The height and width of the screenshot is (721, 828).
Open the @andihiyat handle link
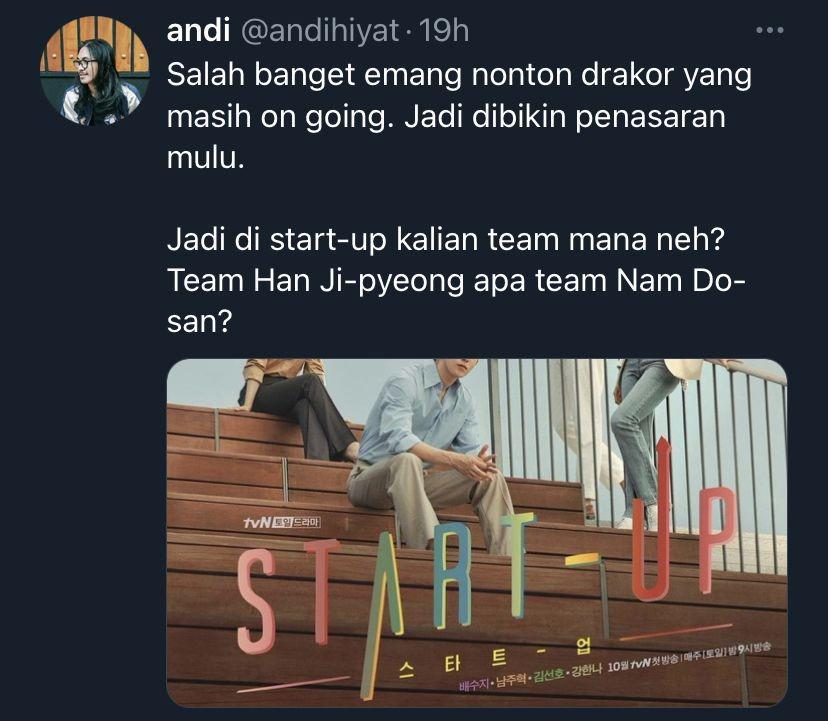point(319,32)
